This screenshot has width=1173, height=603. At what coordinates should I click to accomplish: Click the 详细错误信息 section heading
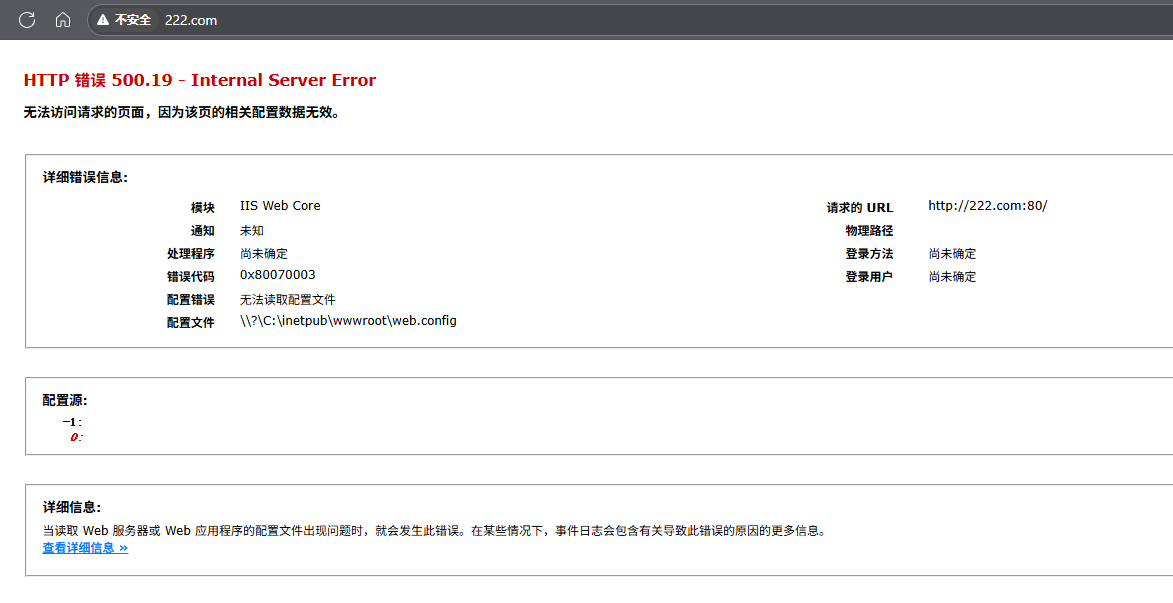[x=85, y=178]
